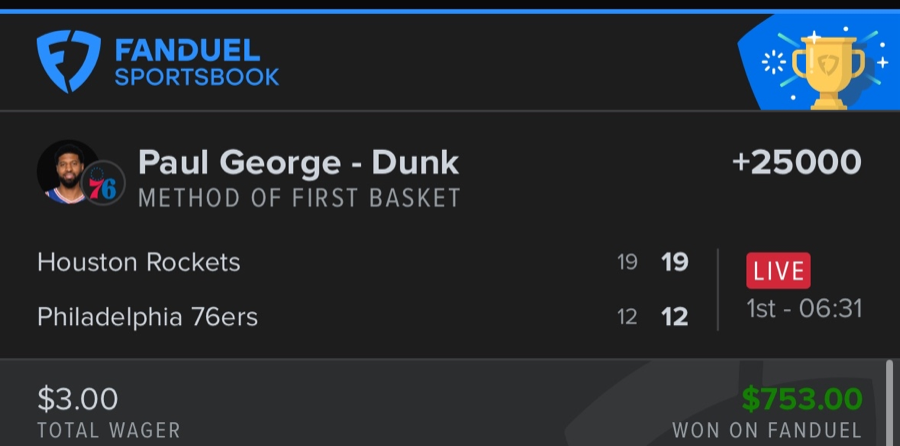900x446 pixels.
Task: Select the Philadelphia 76ers team name
Action: pos(147,317)
